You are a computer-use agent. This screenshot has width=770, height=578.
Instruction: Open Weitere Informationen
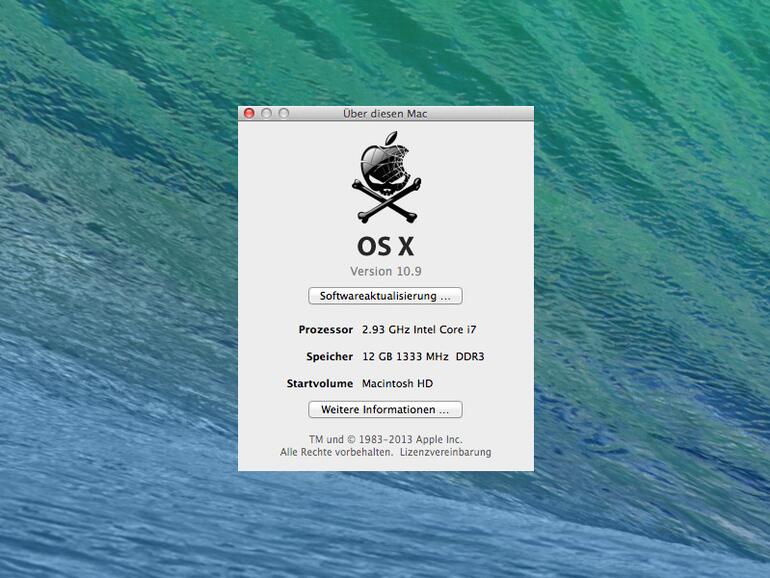click(x=385, y=410)
